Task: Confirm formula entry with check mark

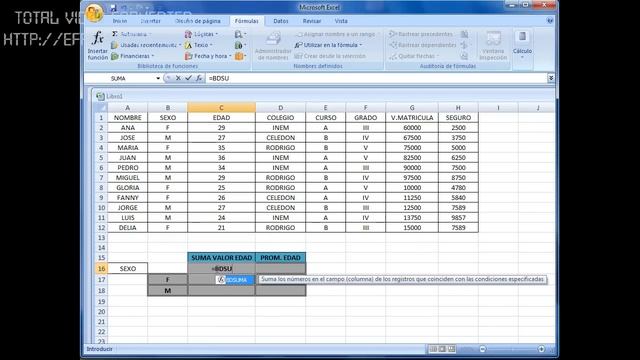Action: coord(188,78)
